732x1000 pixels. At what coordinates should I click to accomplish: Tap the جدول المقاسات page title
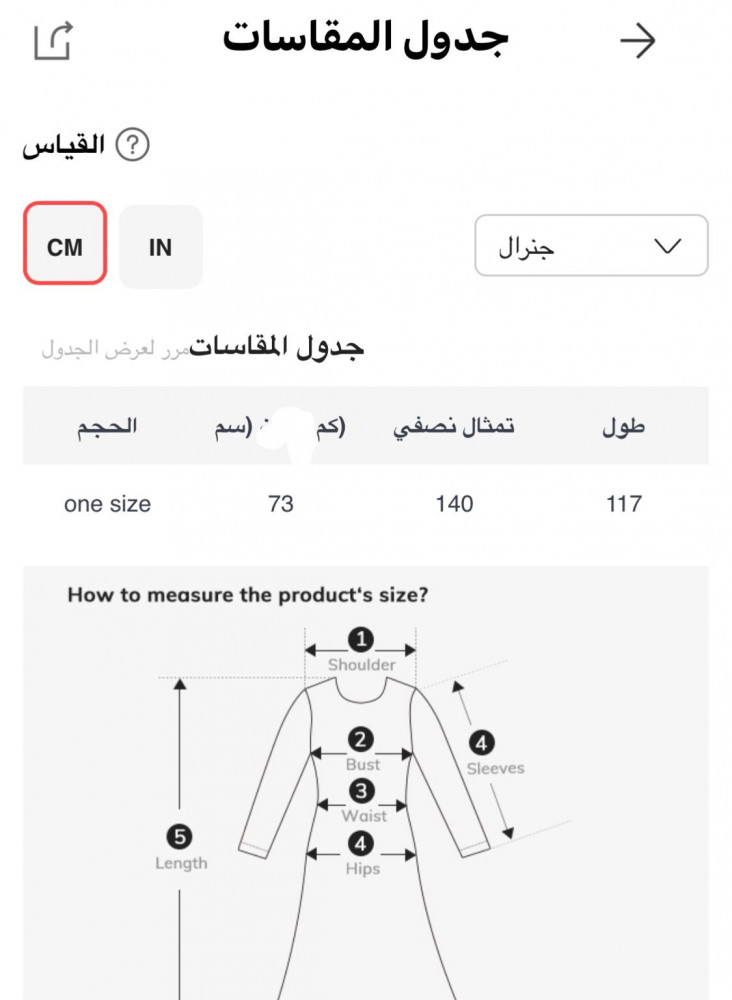[x=365, y=39]
